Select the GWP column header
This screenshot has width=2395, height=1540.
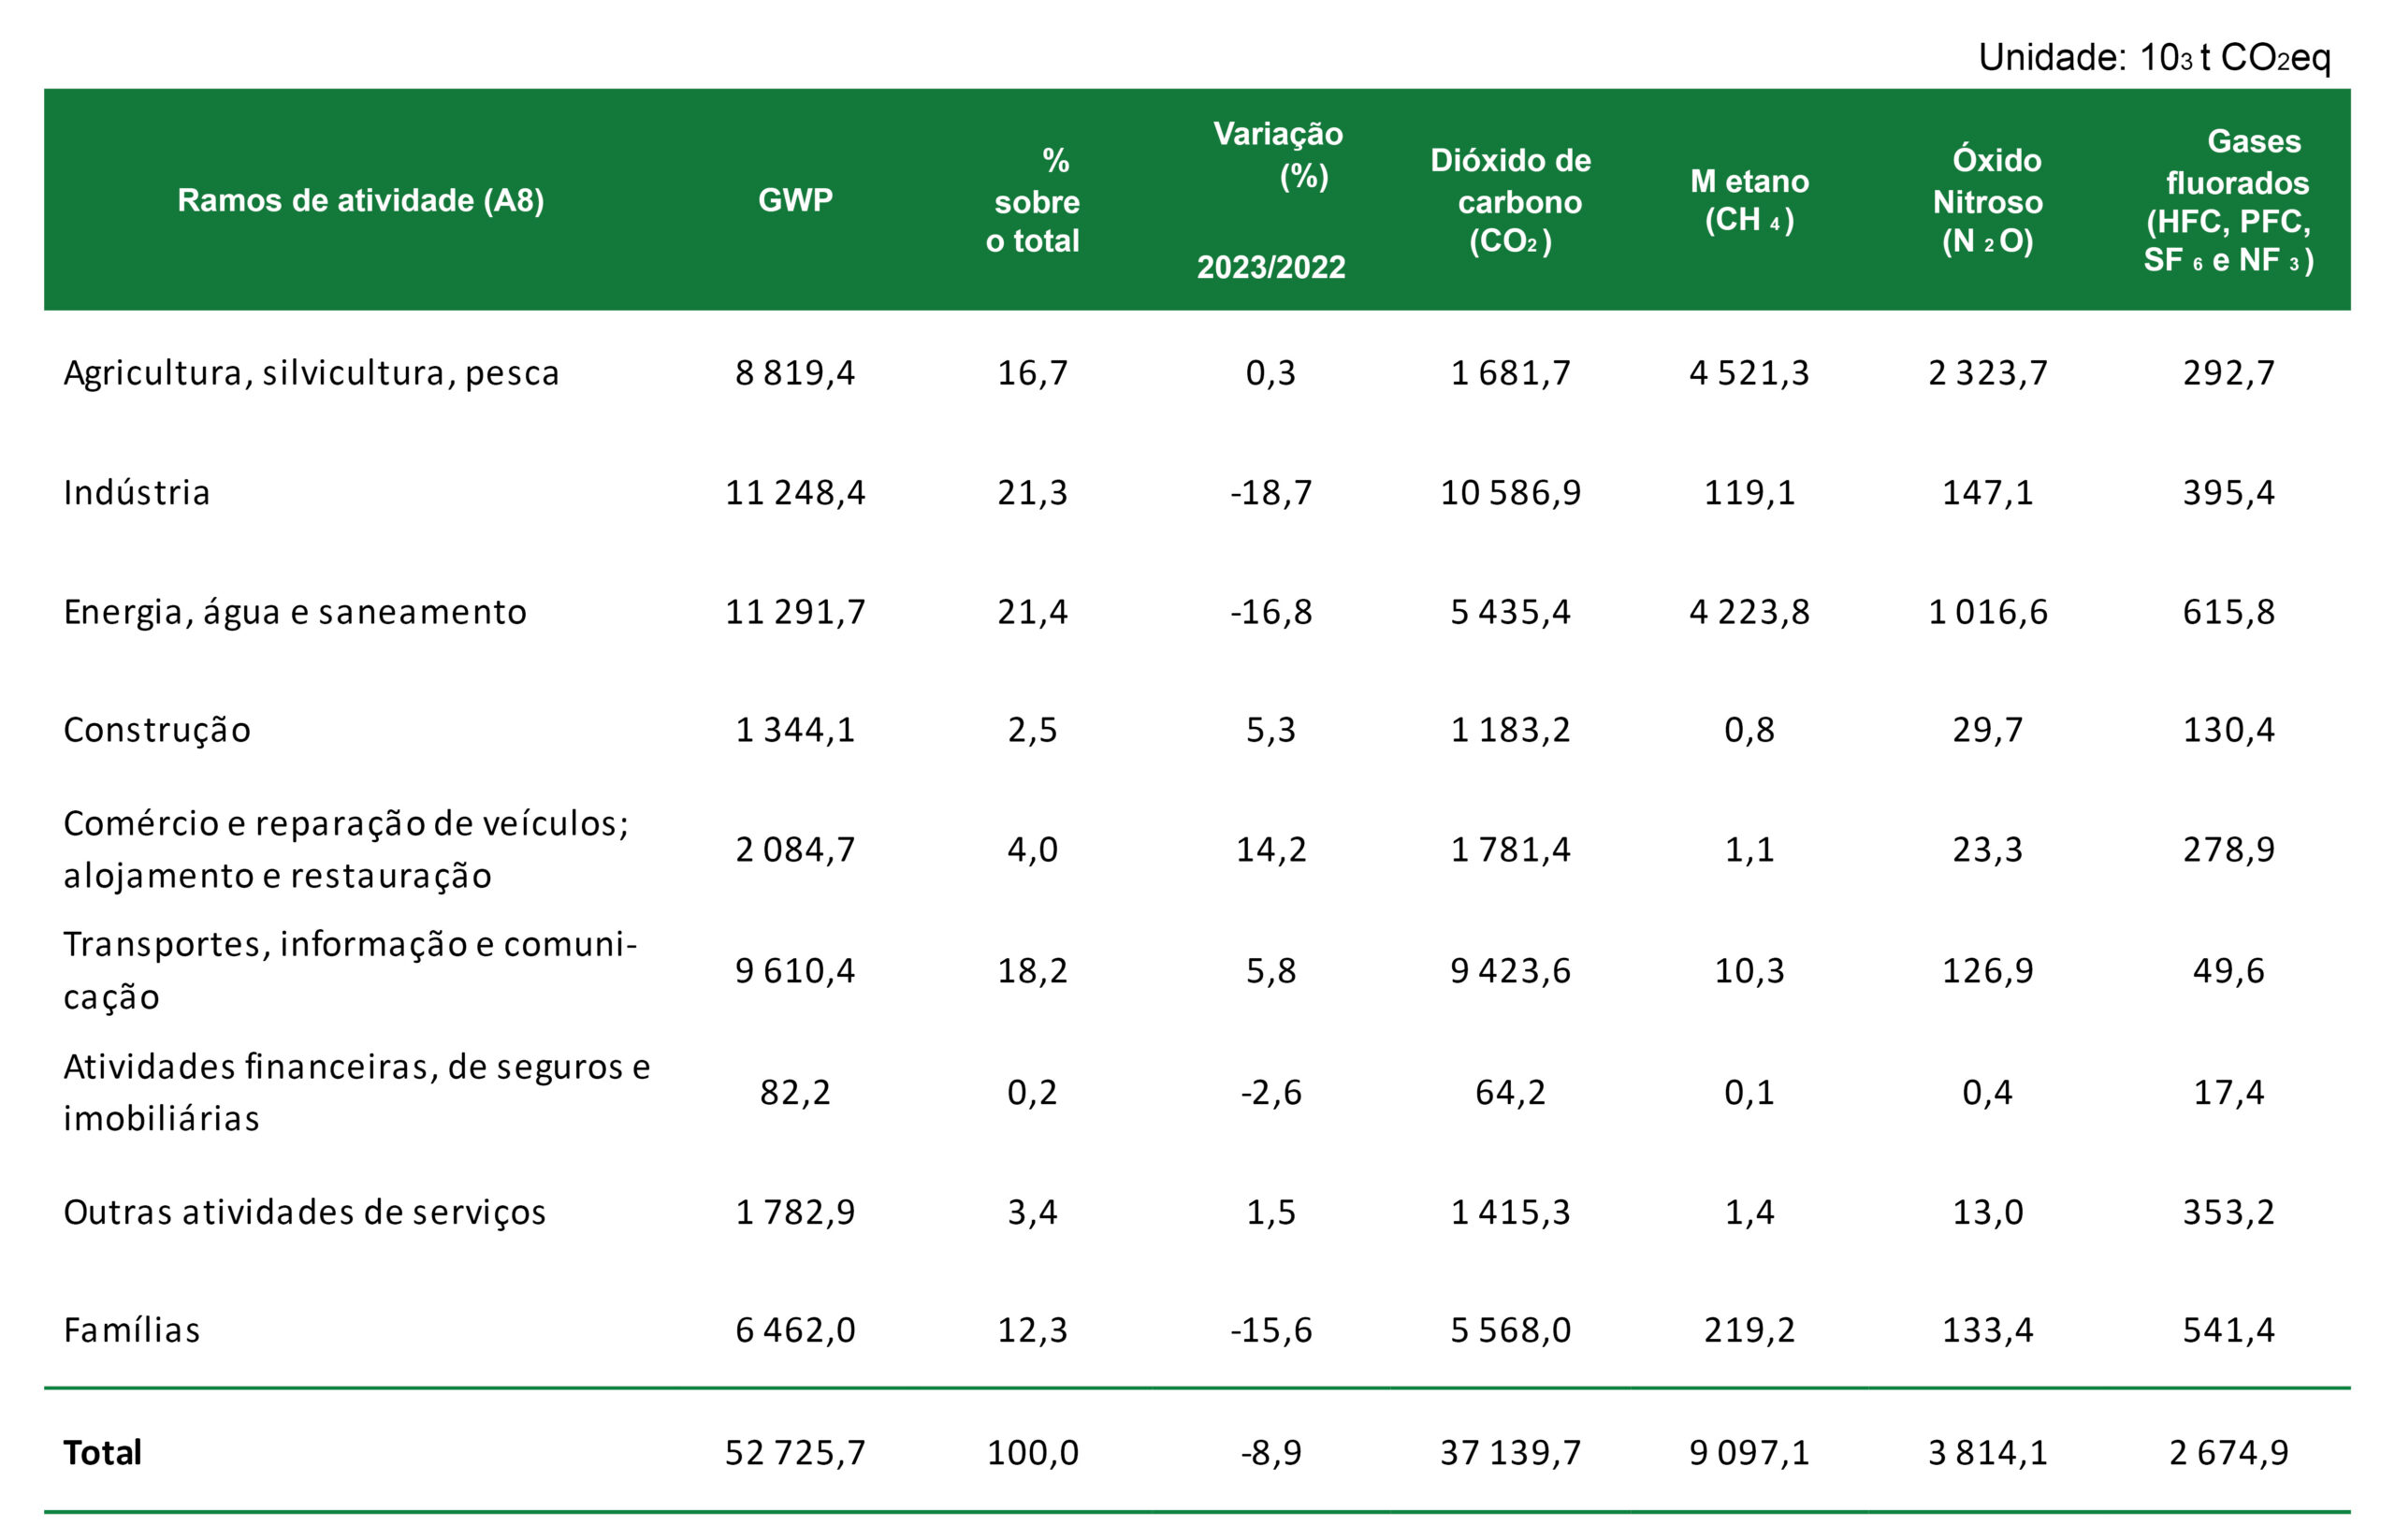coord(795,200)
